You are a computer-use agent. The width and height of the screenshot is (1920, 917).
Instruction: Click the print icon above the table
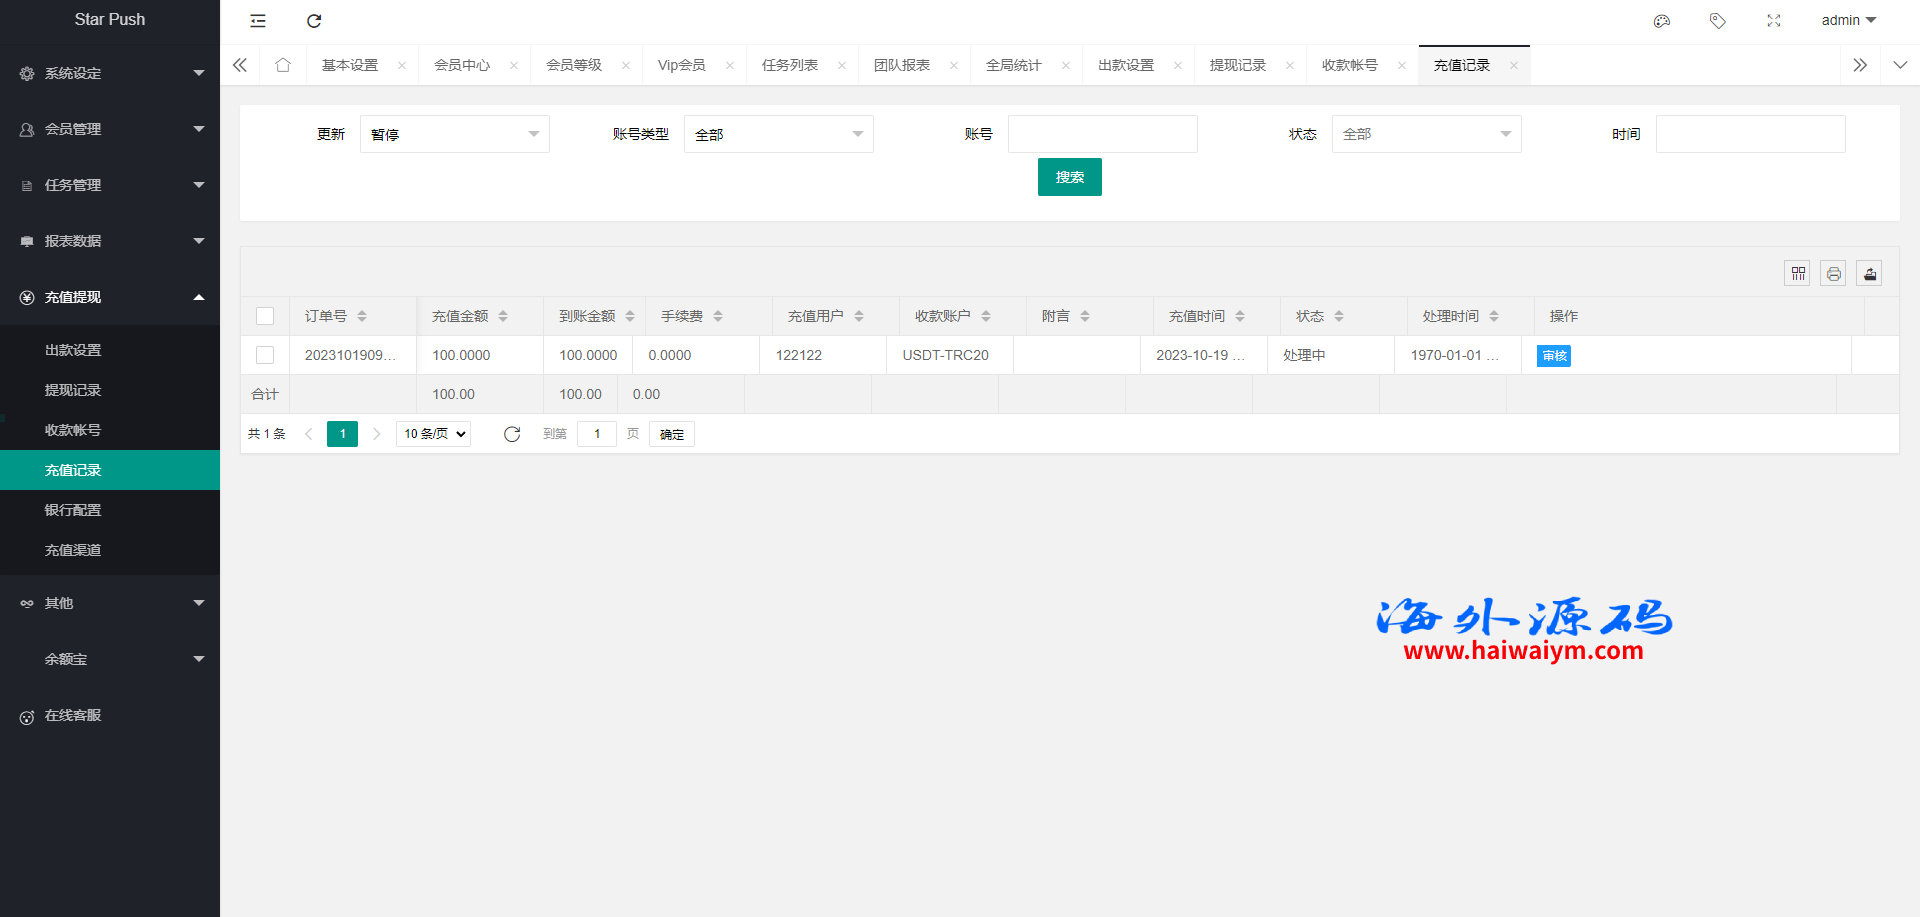click(1833, 274)
